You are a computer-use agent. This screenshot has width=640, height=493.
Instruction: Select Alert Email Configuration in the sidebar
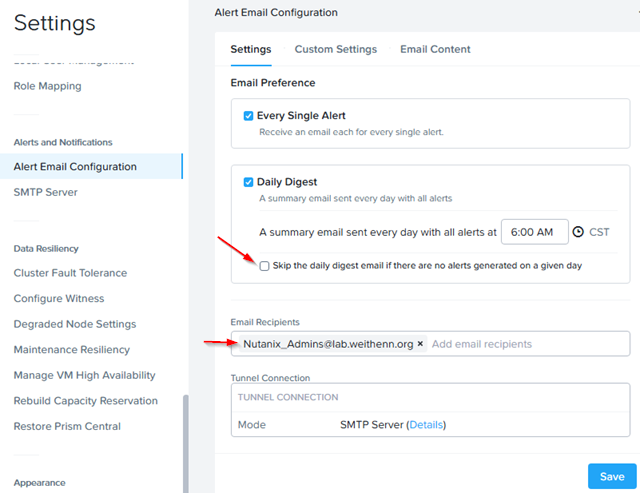point(75,167)
